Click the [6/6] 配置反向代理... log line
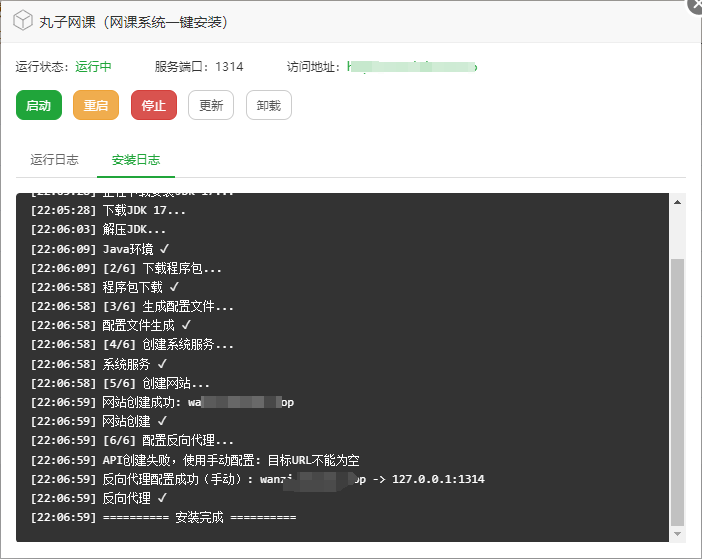The width and height of the screenshot is (702, 559). [132, 440]
